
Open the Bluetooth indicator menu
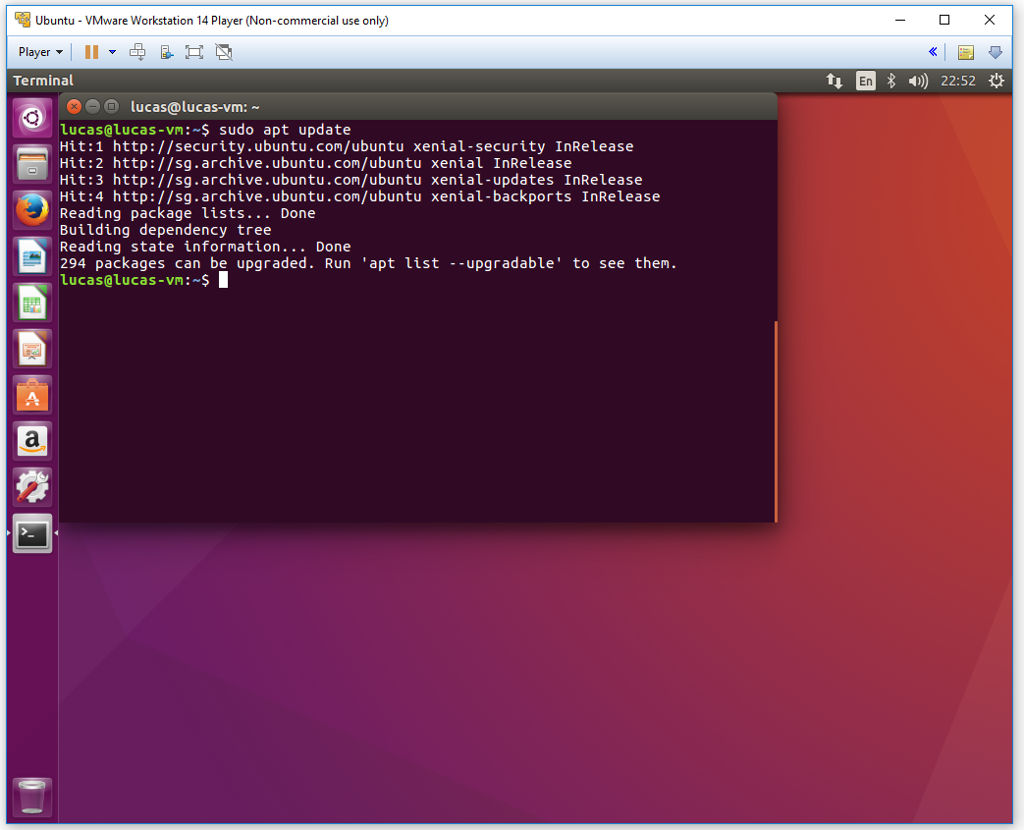point(891,81)
